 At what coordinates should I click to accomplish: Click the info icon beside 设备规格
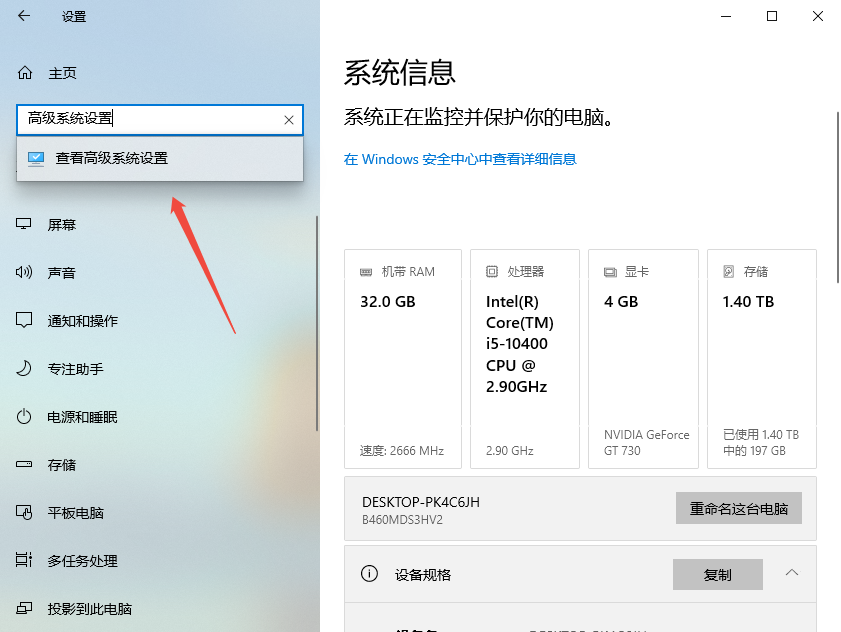tap(369, 574)
